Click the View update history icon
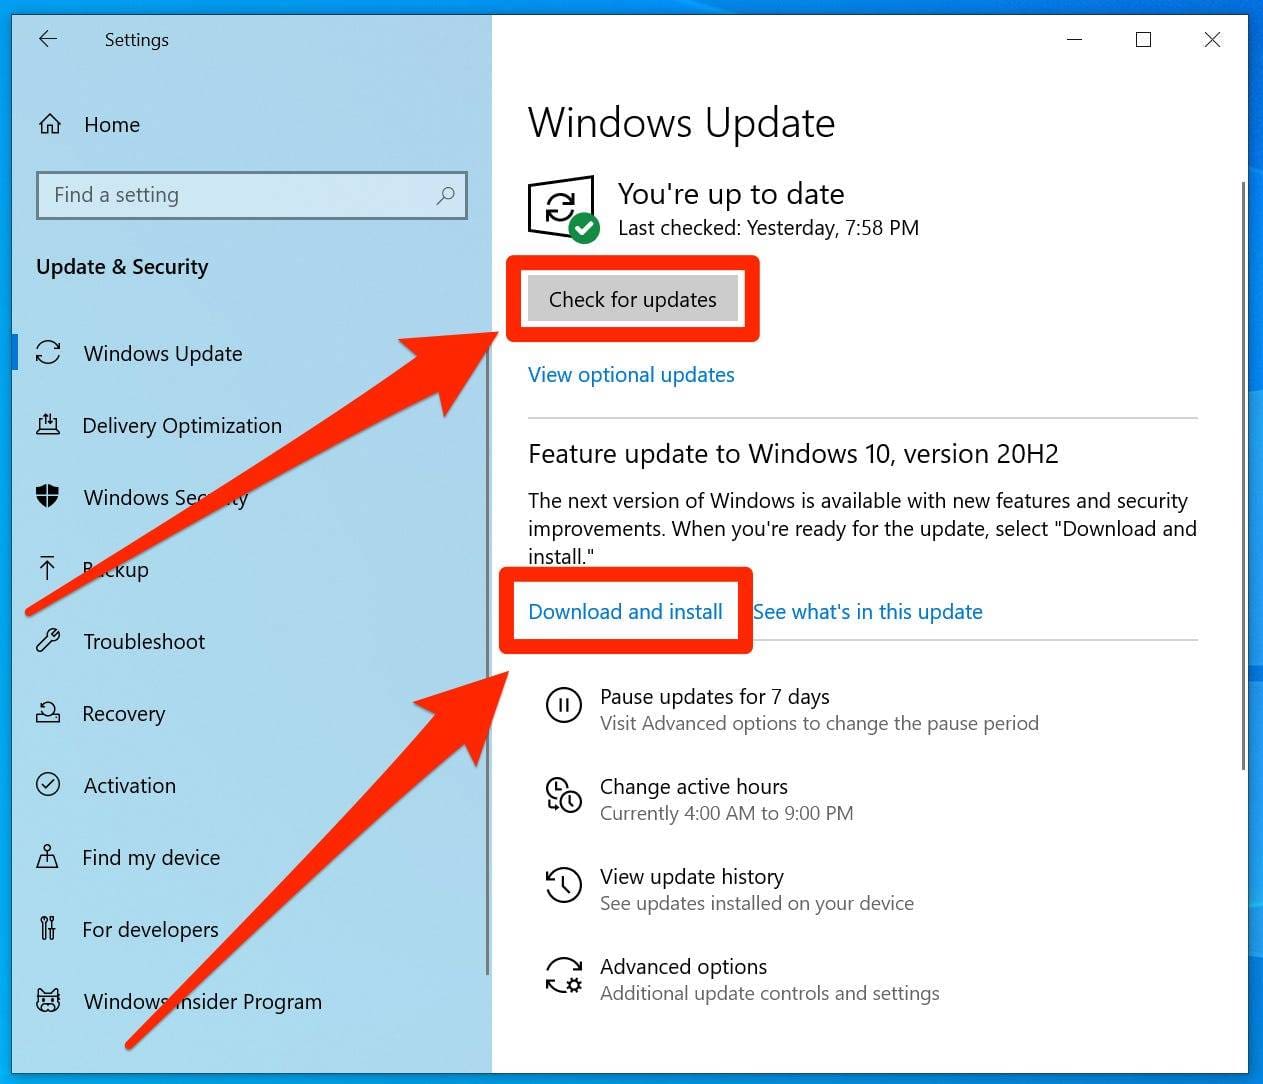The height and width of the screenshot is (1084, 1263). click(563, 885)
